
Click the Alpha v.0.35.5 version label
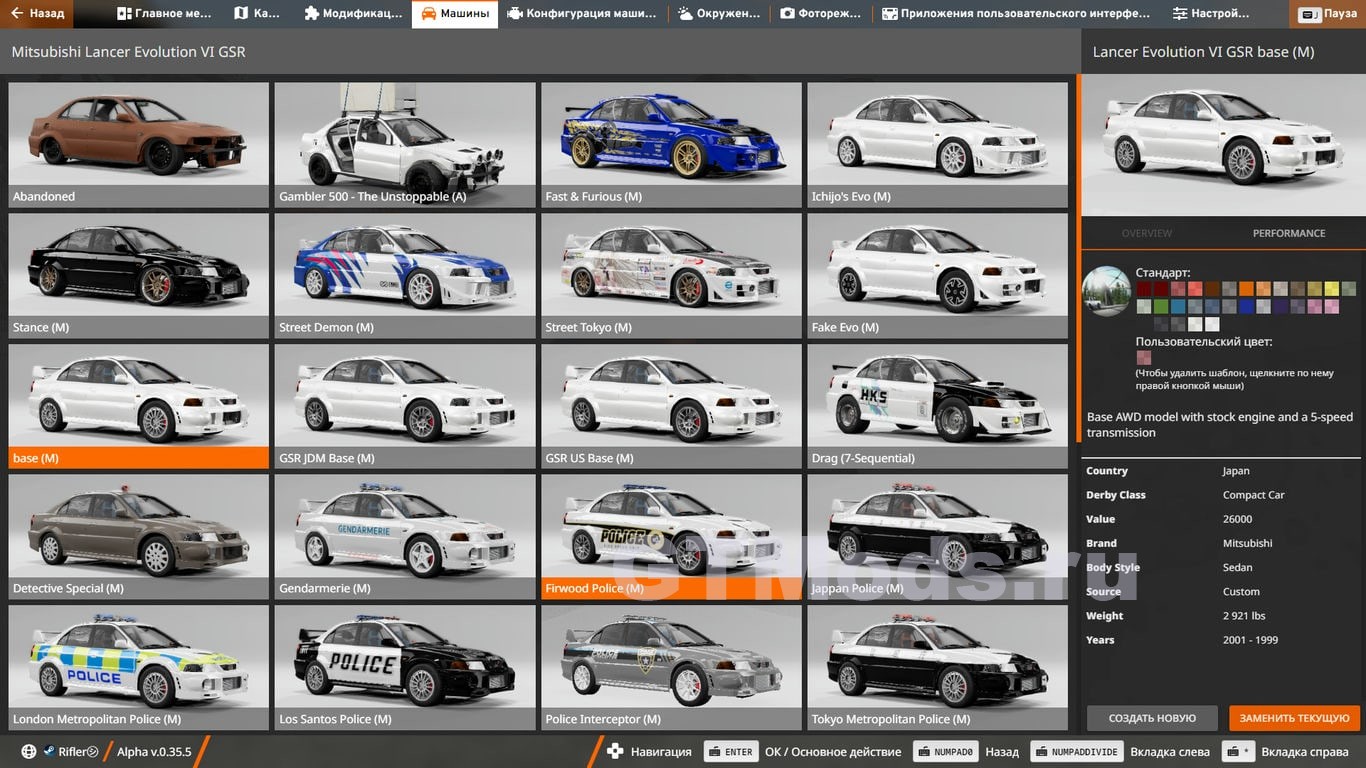coord(154,751)
